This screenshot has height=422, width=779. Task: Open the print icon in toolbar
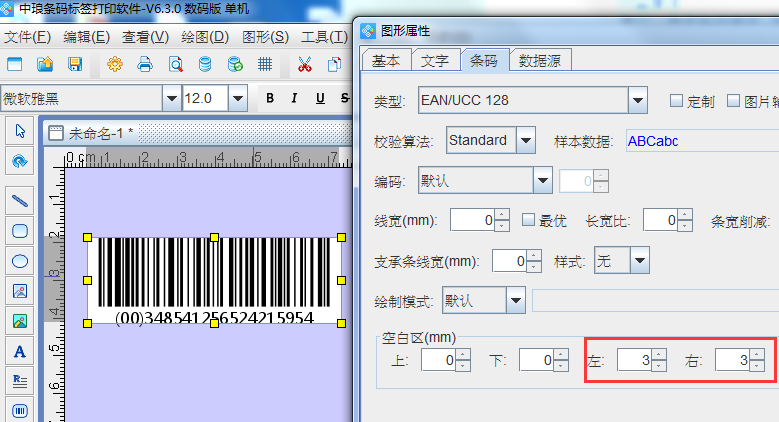click(145, 65)
